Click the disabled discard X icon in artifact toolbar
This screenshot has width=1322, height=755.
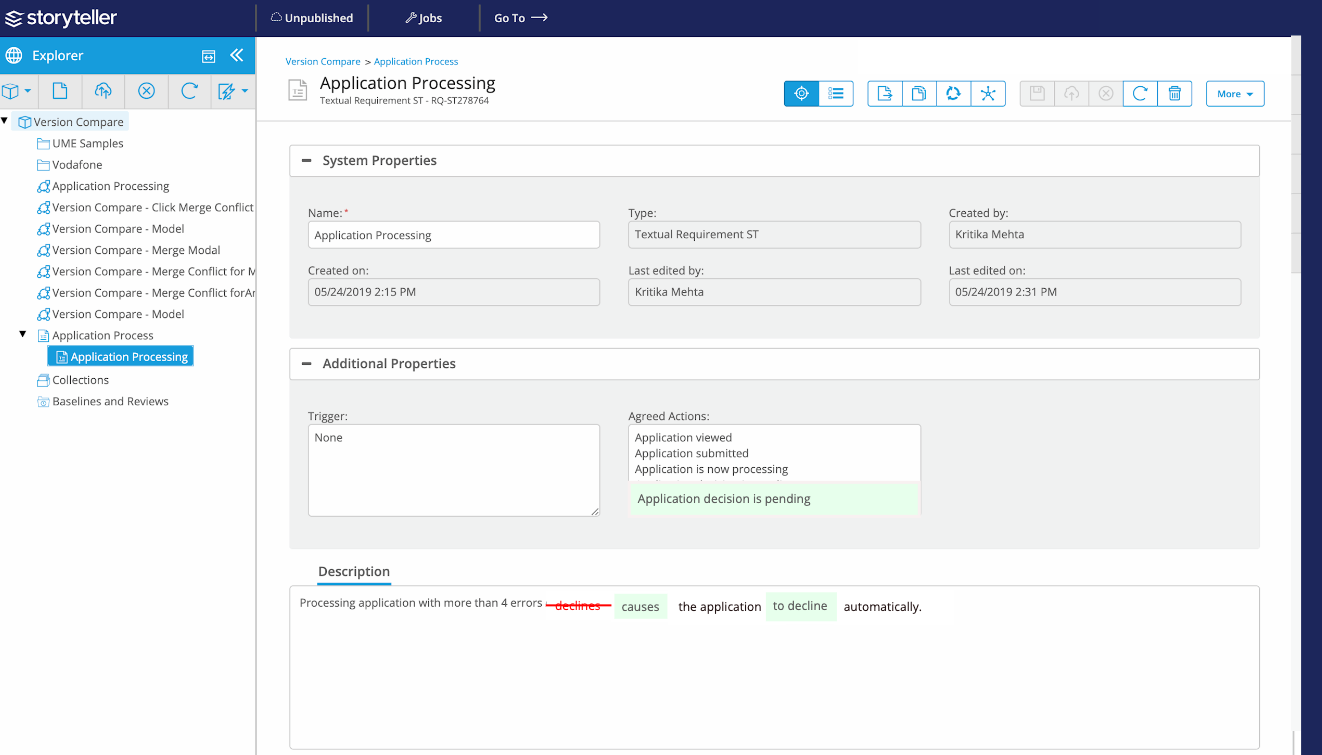pos(1105,93)
